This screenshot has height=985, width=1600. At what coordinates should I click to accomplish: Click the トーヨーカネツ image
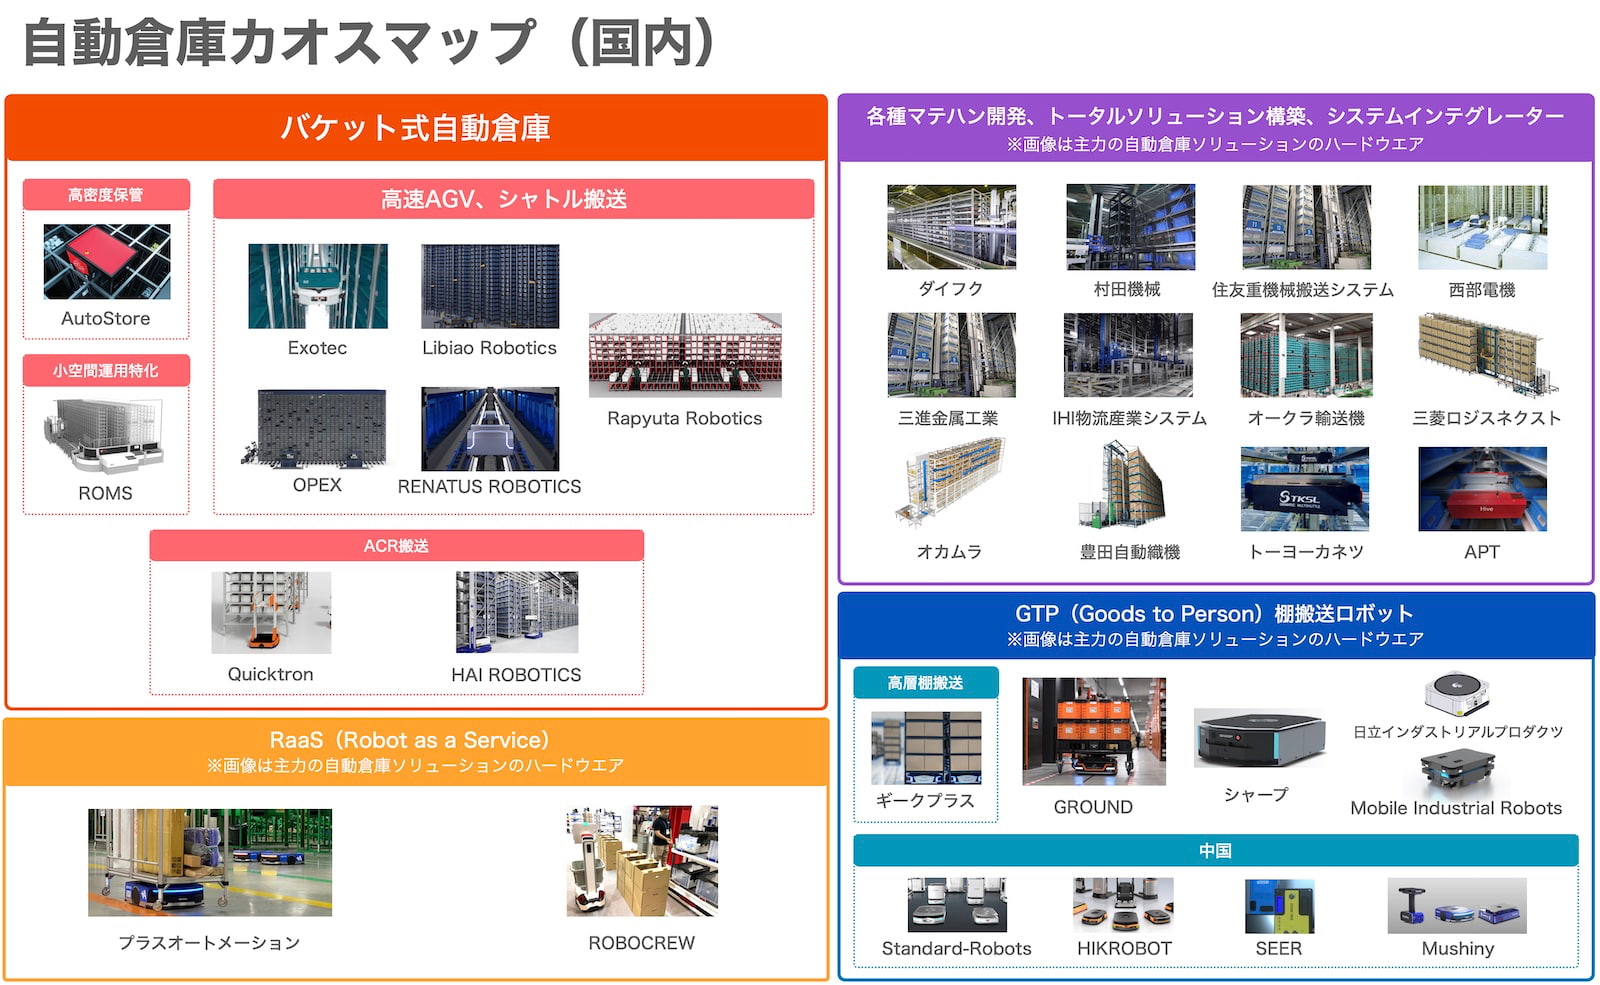[1305, 489]
